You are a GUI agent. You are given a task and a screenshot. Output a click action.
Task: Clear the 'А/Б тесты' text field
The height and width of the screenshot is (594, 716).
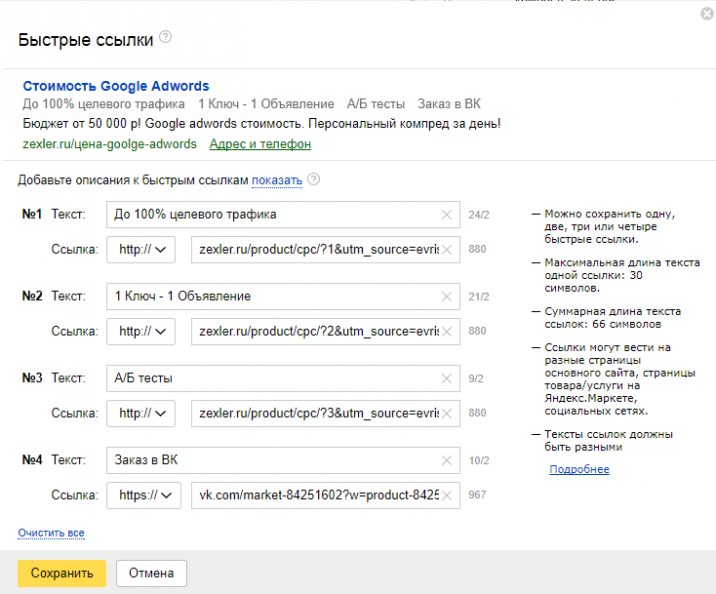point(447,378)
